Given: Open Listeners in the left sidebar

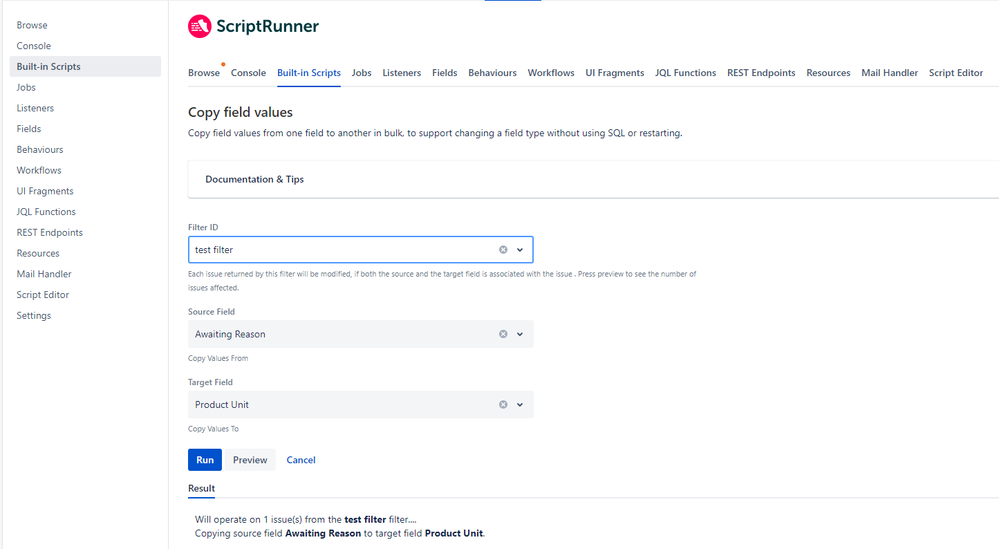Looking at the screenshot, I should (35, 108).
